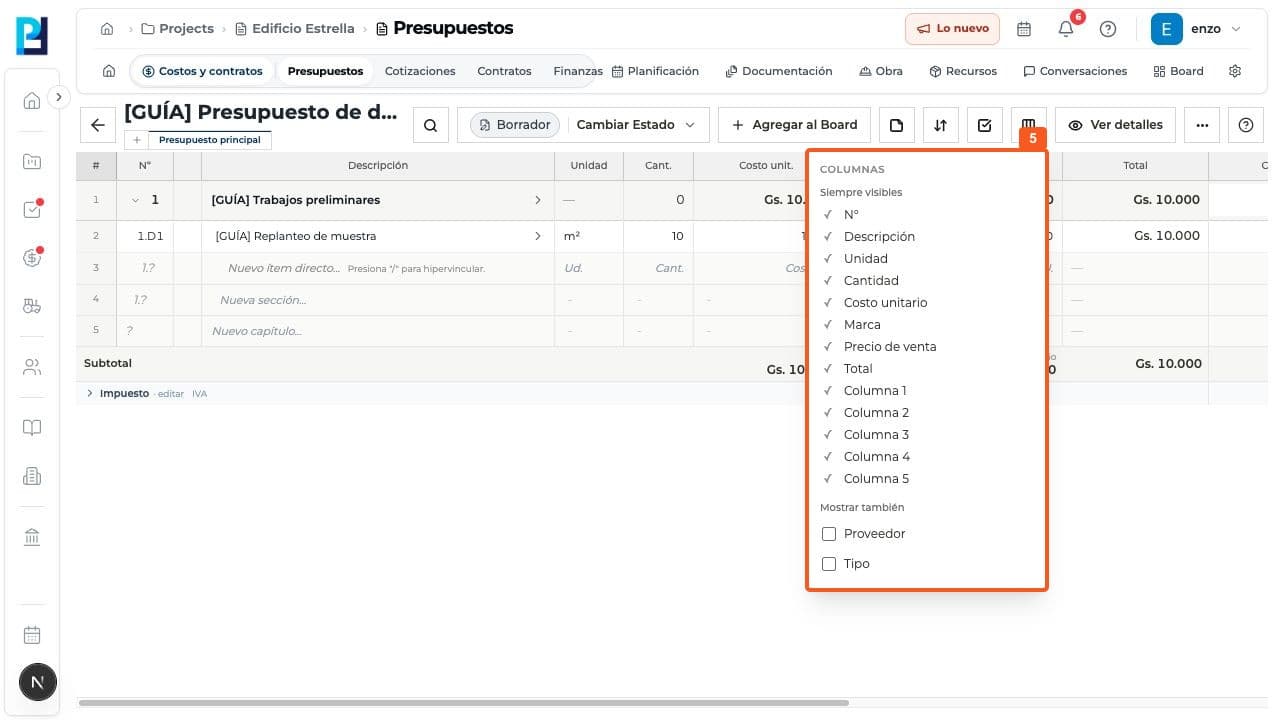Open the help question mark in header
The image size is (1280, 720).
1108,29
